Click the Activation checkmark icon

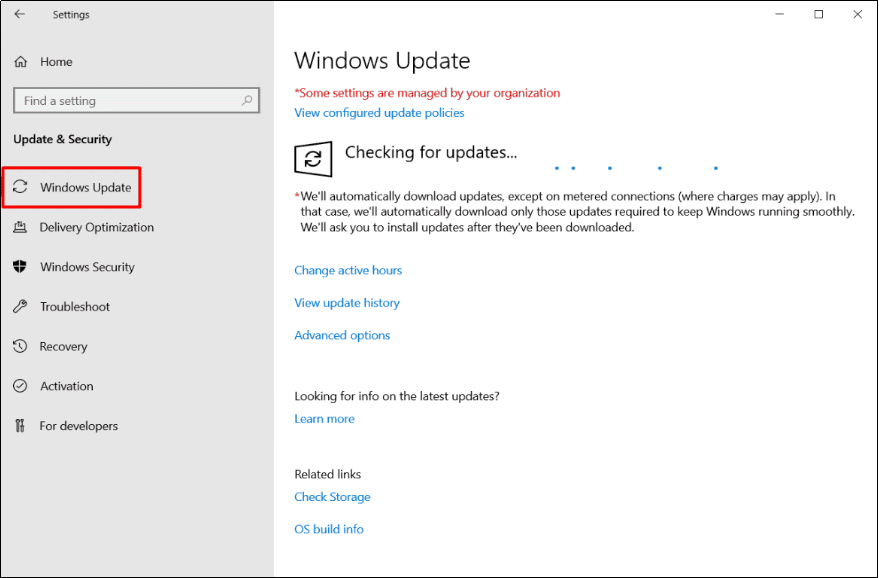click(20, 386)
